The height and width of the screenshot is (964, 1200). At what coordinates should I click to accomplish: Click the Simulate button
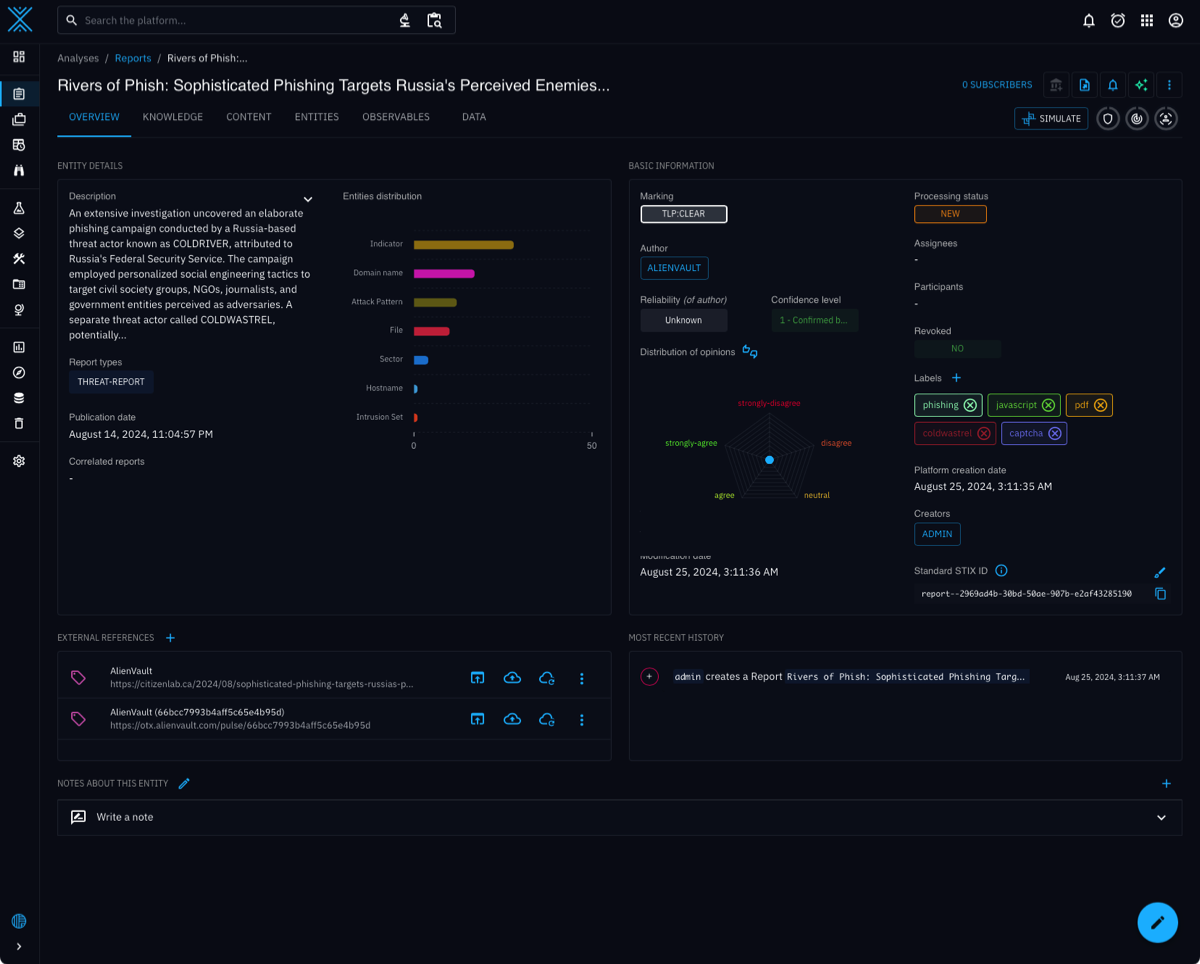tap(1051, 119)
